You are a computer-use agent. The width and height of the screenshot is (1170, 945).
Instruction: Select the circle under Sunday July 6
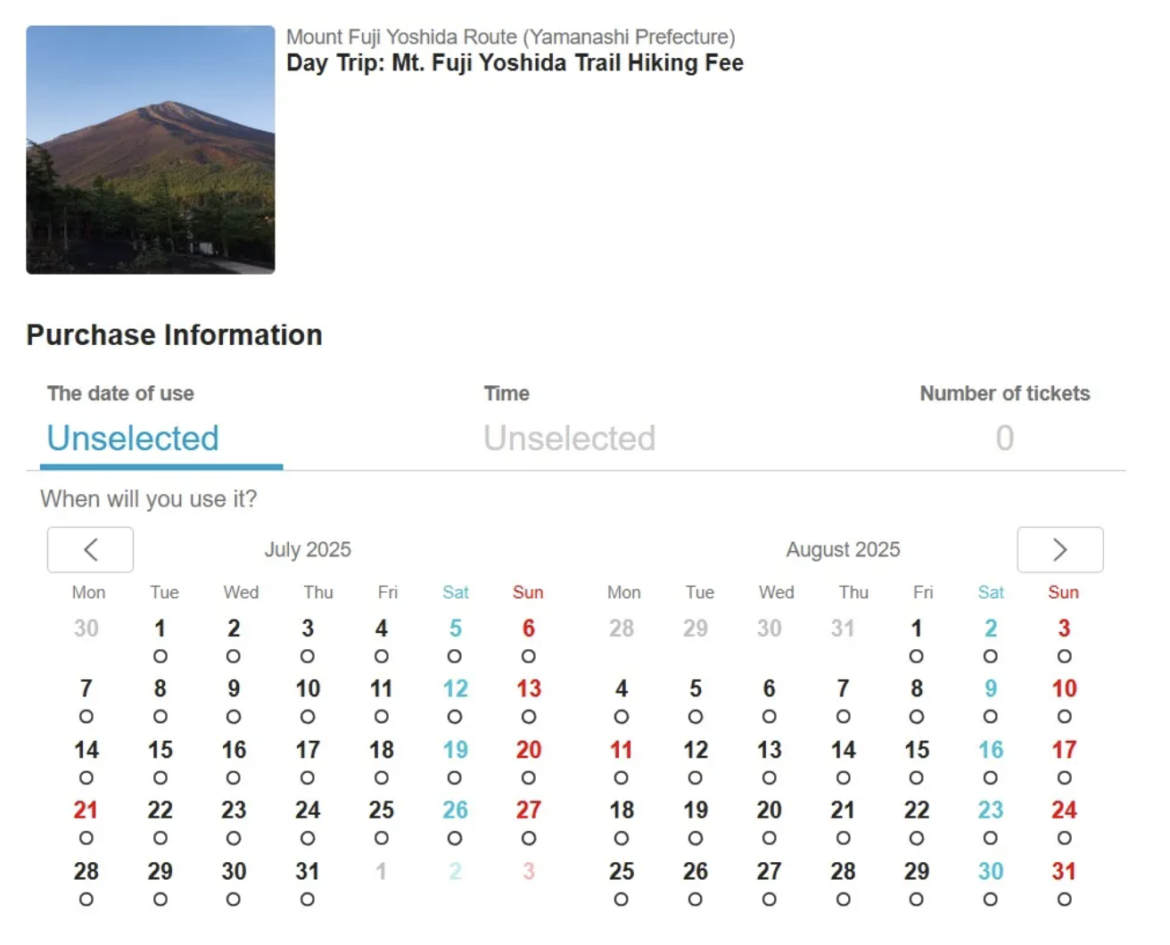click(x=528, y=656)
